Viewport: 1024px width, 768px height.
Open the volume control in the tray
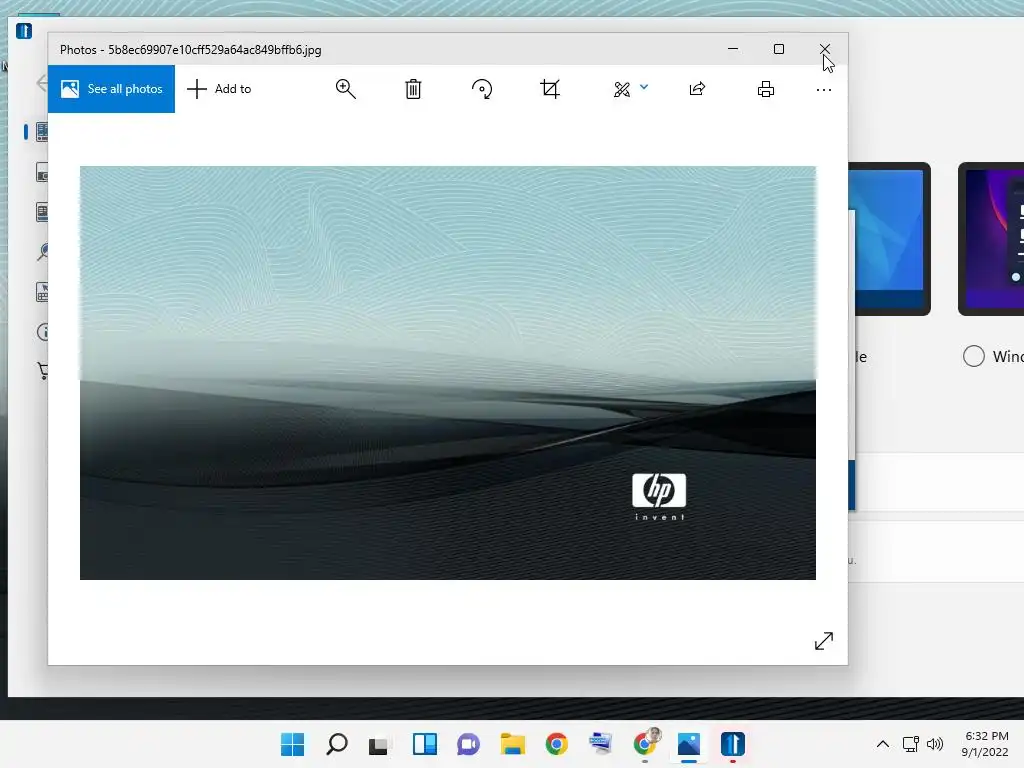[935, 744]
